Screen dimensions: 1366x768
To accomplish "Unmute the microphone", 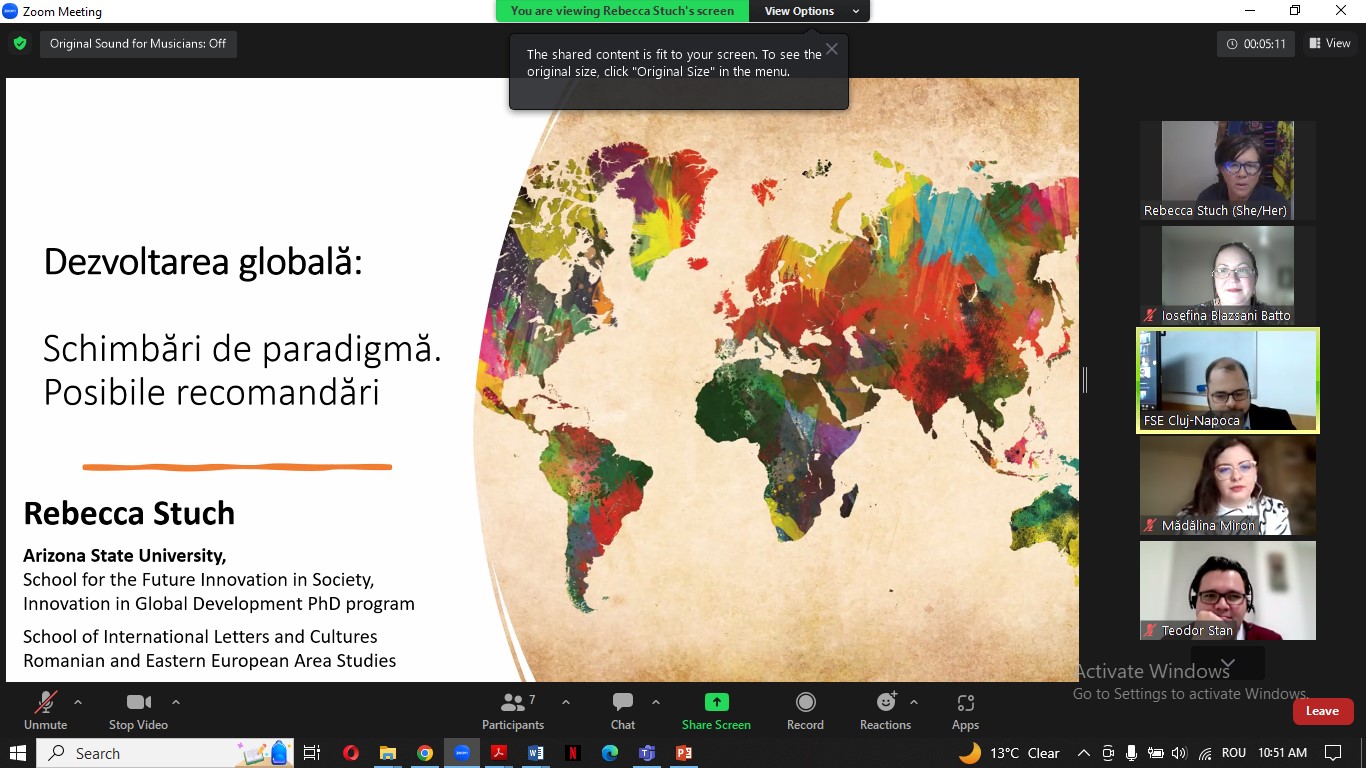I will (45, 711).
